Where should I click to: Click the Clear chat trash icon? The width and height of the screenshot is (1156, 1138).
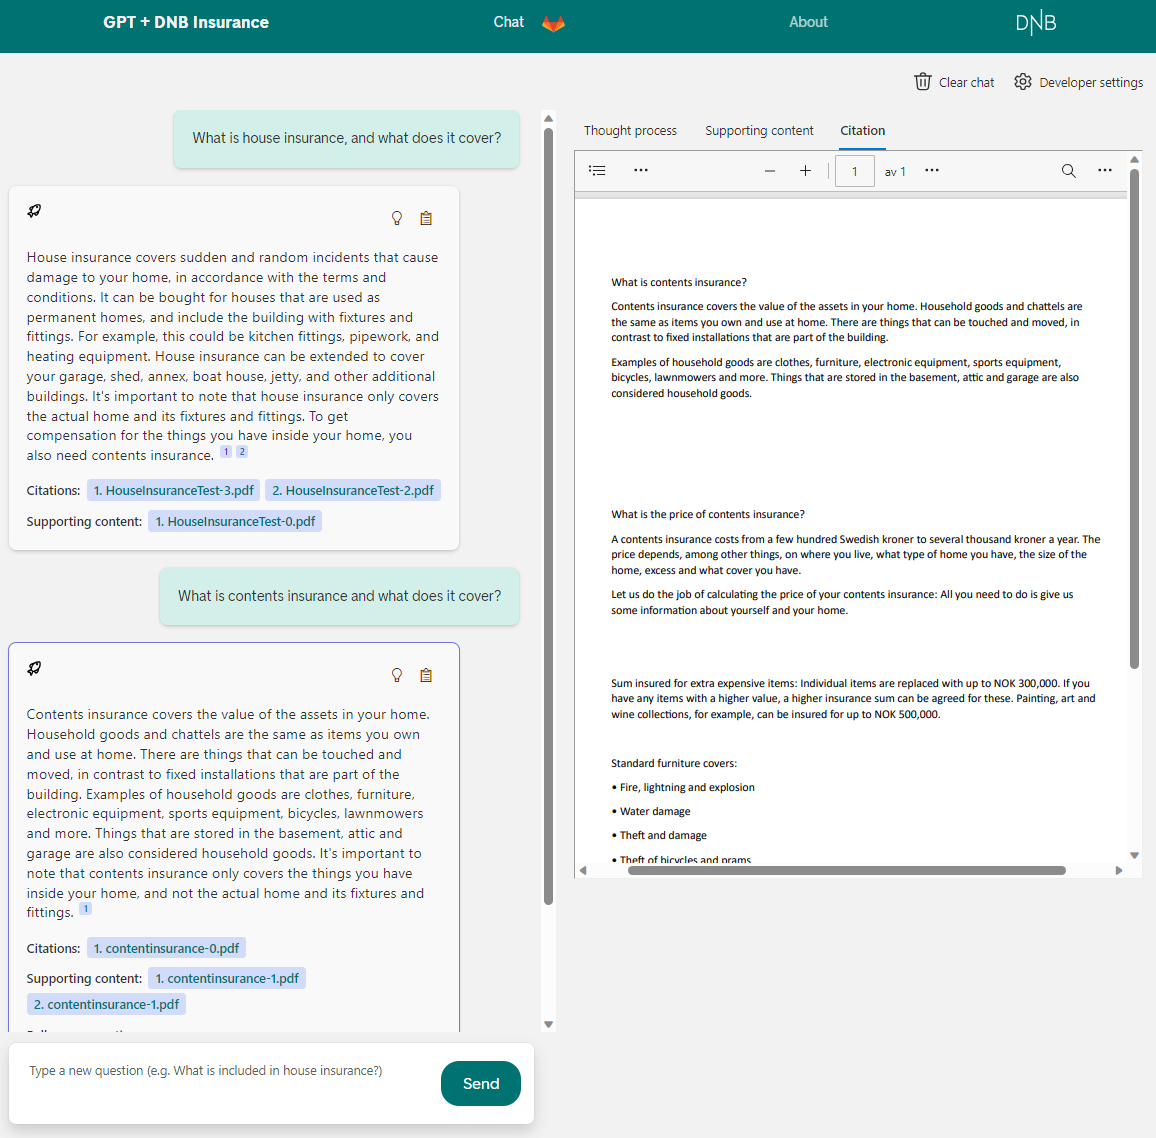click(x=922, y=82)
